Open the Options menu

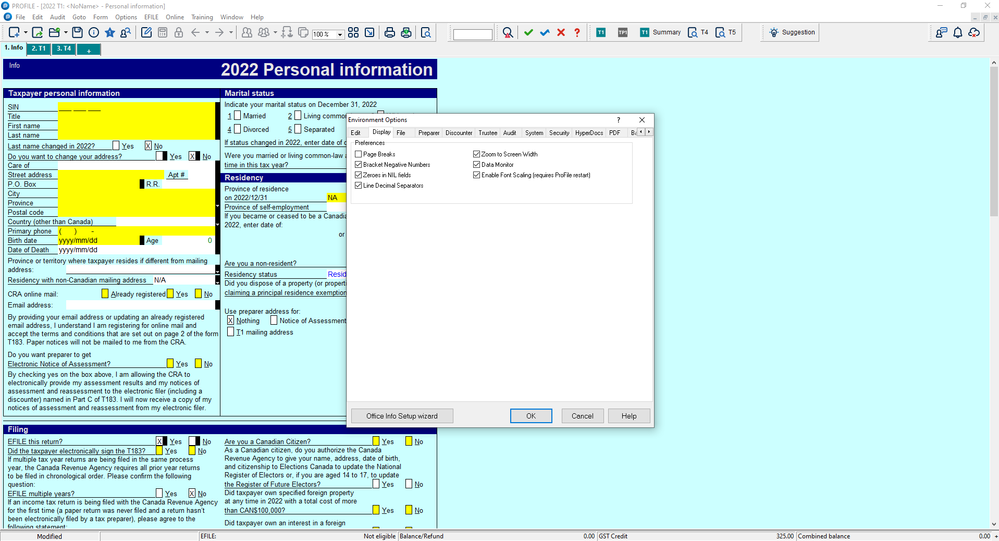pos(126,17)
